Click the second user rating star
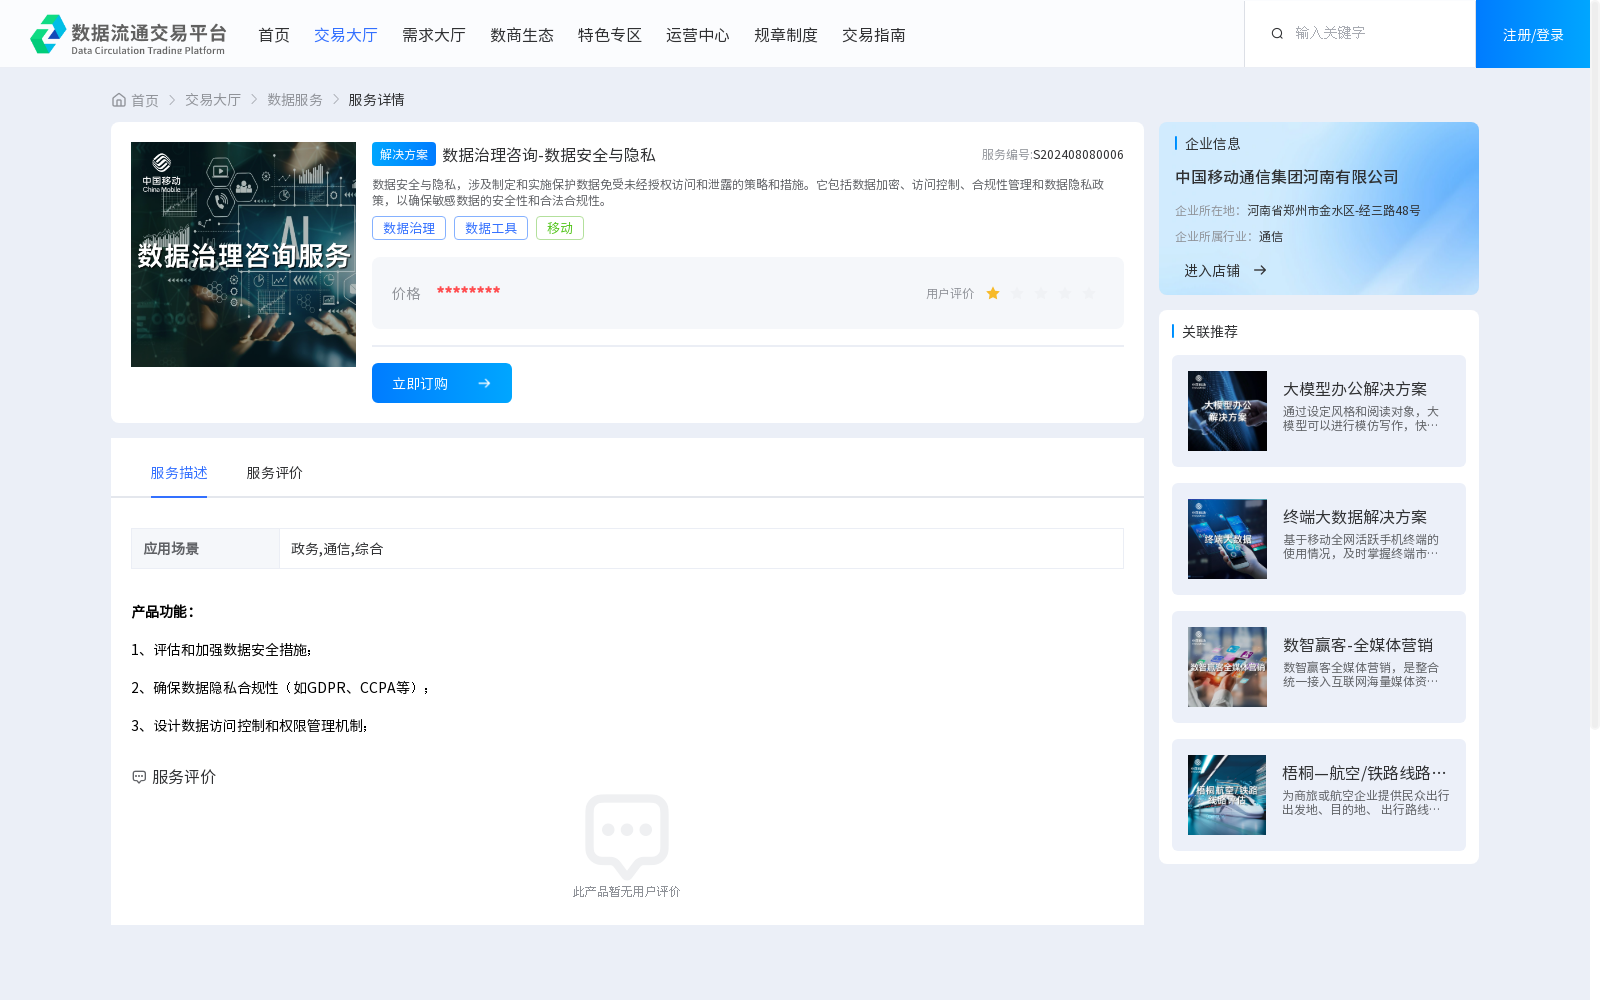This screenshot has width=1600, height=1000. pos(1017,293)
